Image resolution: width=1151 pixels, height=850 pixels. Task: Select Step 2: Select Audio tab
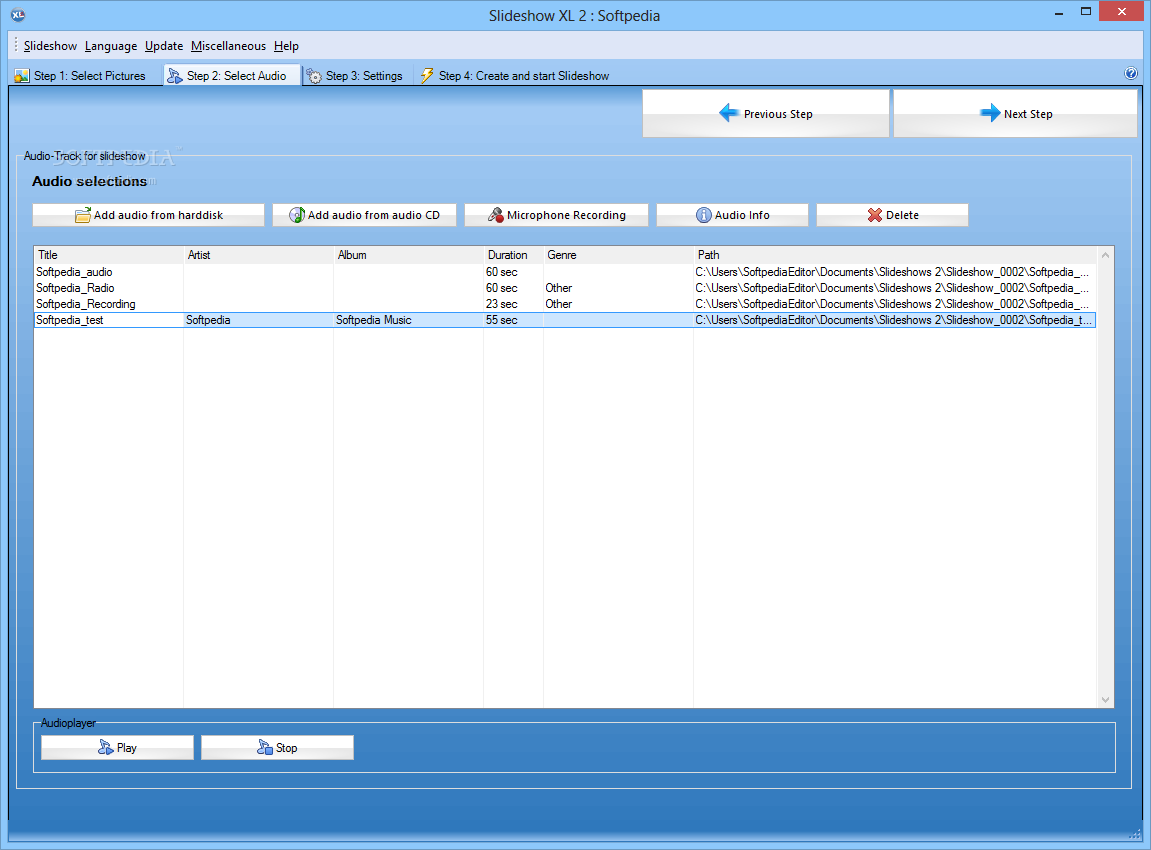click(x=232, y=76)
